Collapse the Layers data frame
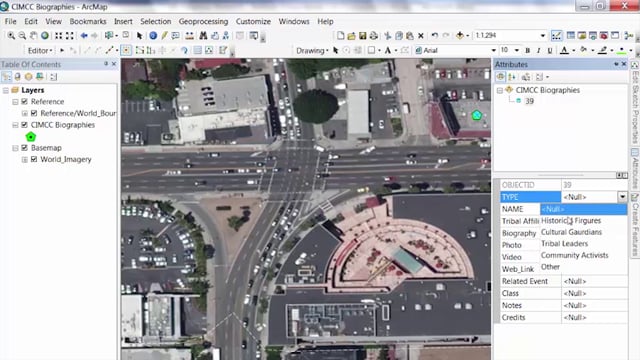640x360 pixels. 6,90
